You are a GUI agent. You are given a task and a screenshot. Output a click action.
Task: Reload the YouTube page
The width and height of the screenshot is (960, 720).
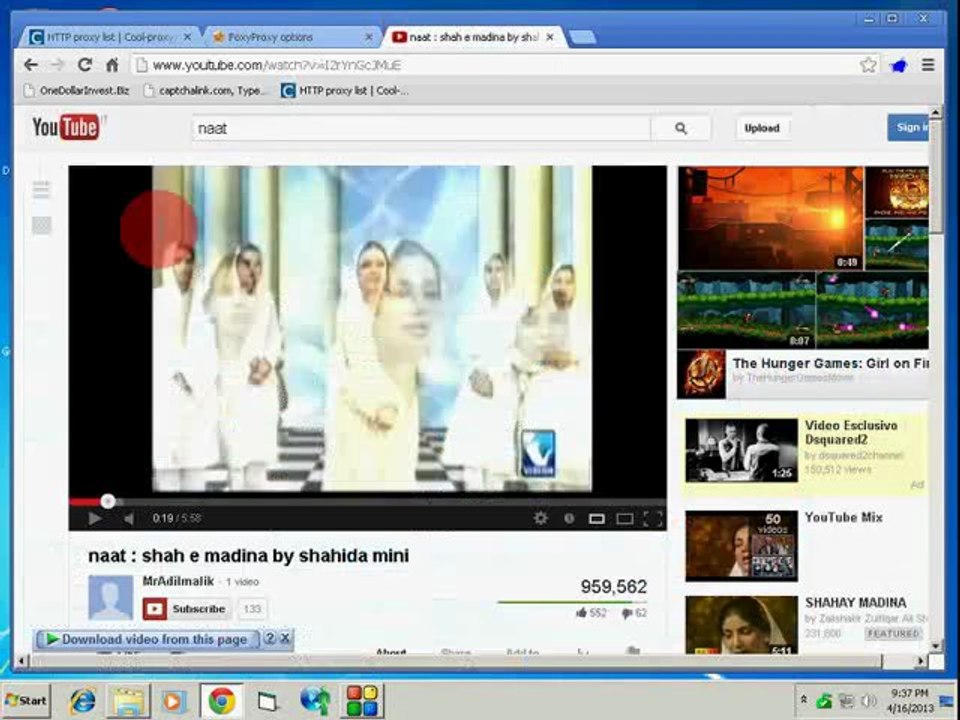[85, 65]
